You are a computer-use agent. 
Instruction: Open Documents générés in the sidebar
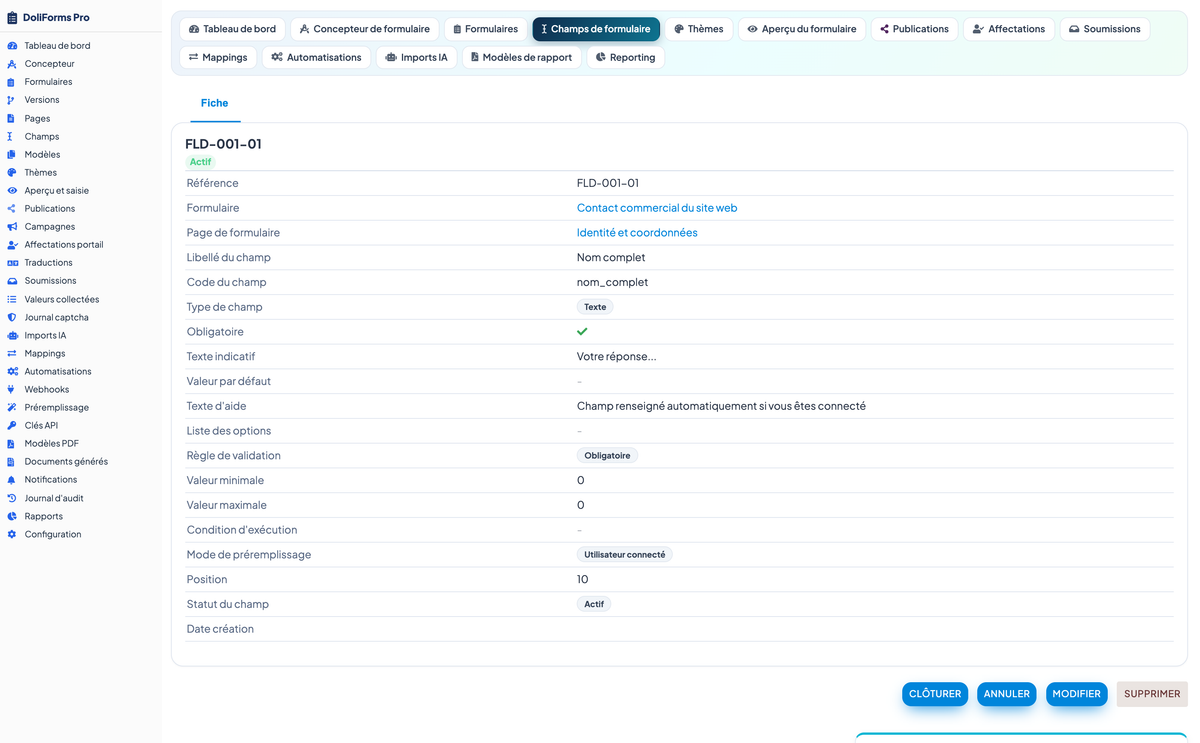(66, 462)
